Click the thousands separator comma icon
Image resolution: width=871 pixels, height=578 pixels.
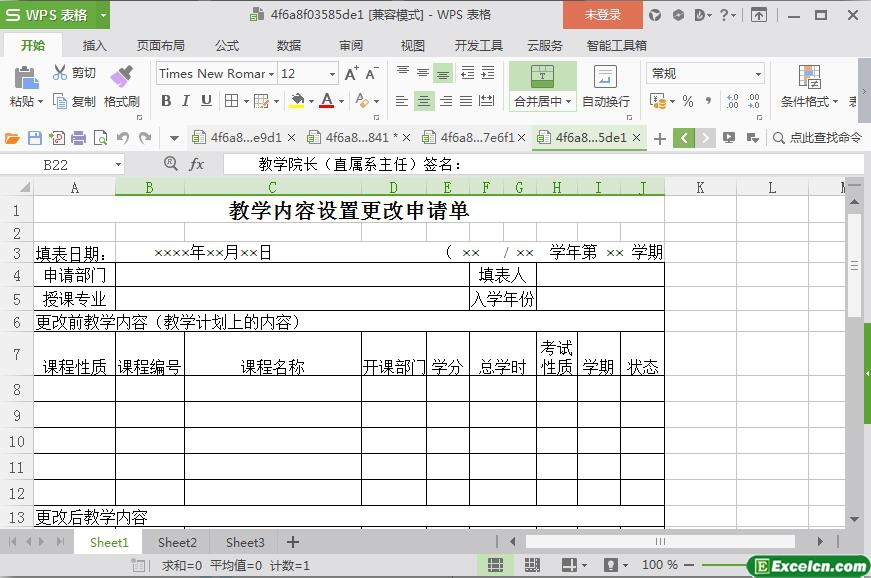click(x=708, y=101)
